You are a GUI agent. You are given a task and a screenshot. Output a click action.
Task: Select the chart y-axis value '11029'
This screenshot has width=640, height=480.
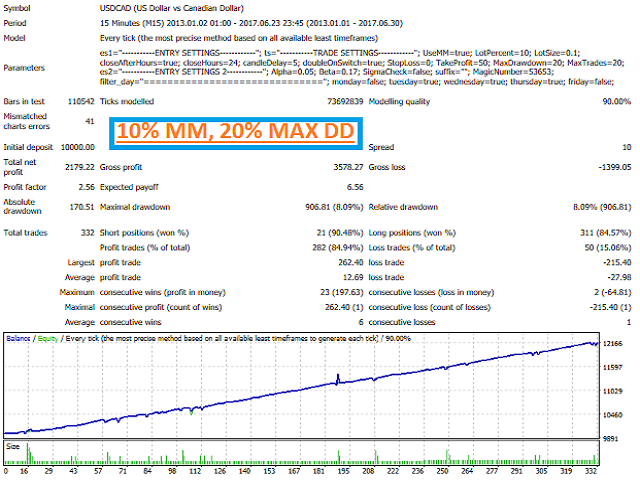[613, 391]
